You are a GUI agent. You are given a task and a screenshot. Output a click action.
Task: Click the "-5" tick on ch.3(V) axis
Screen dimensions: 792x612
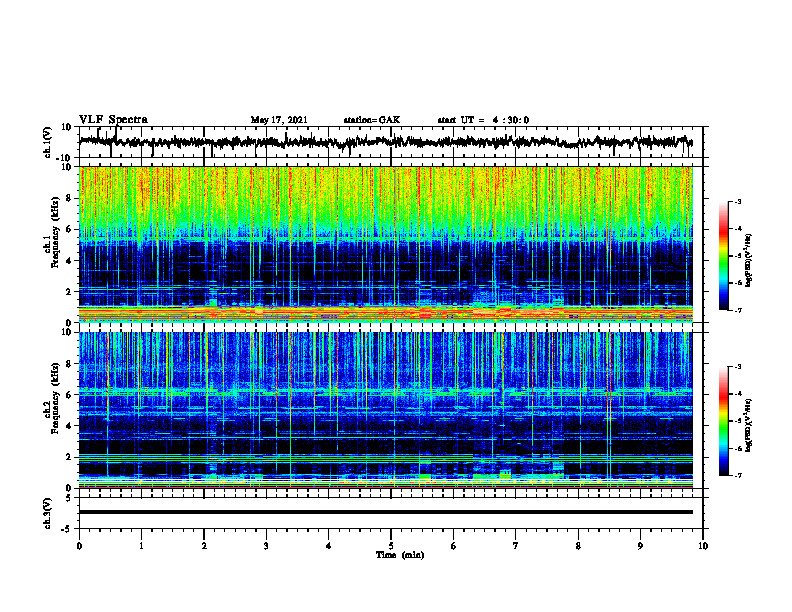pos(67,529)
